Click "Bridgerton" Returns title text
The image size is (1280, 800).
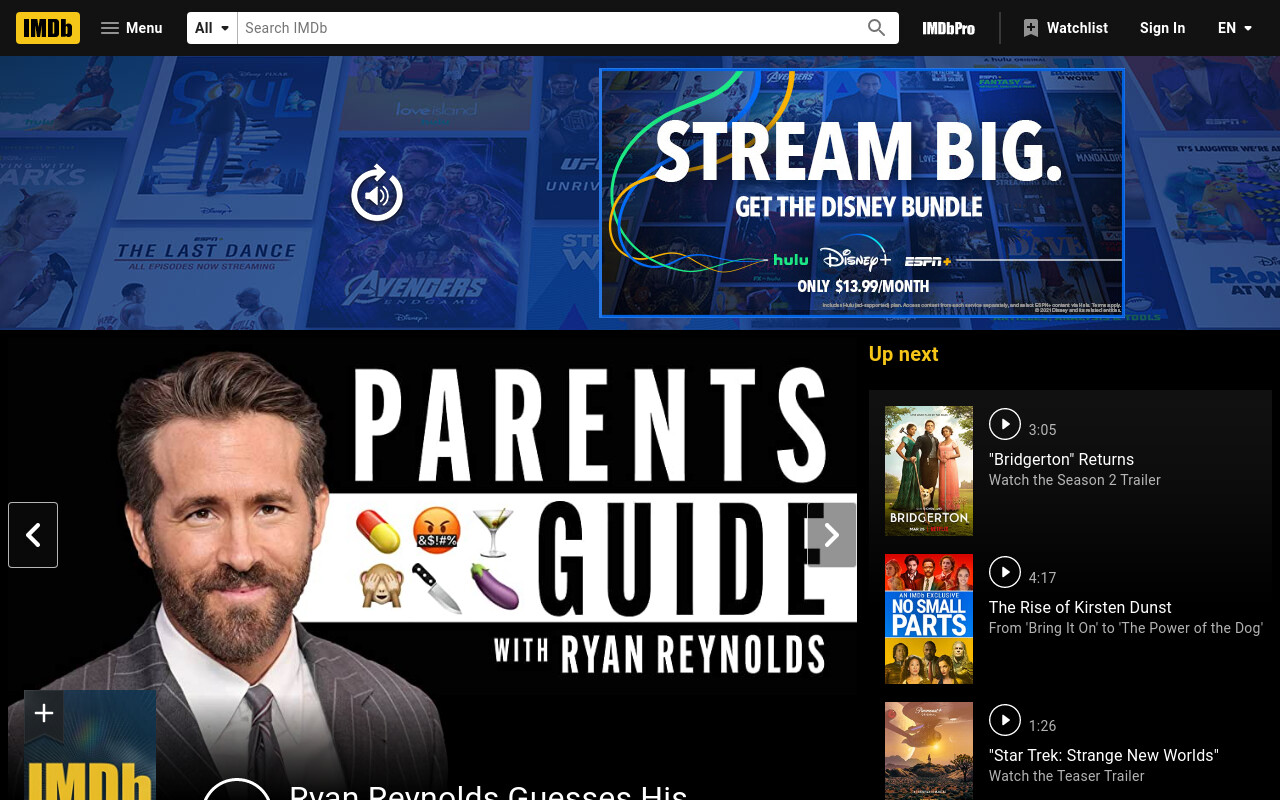point(1061,460)
